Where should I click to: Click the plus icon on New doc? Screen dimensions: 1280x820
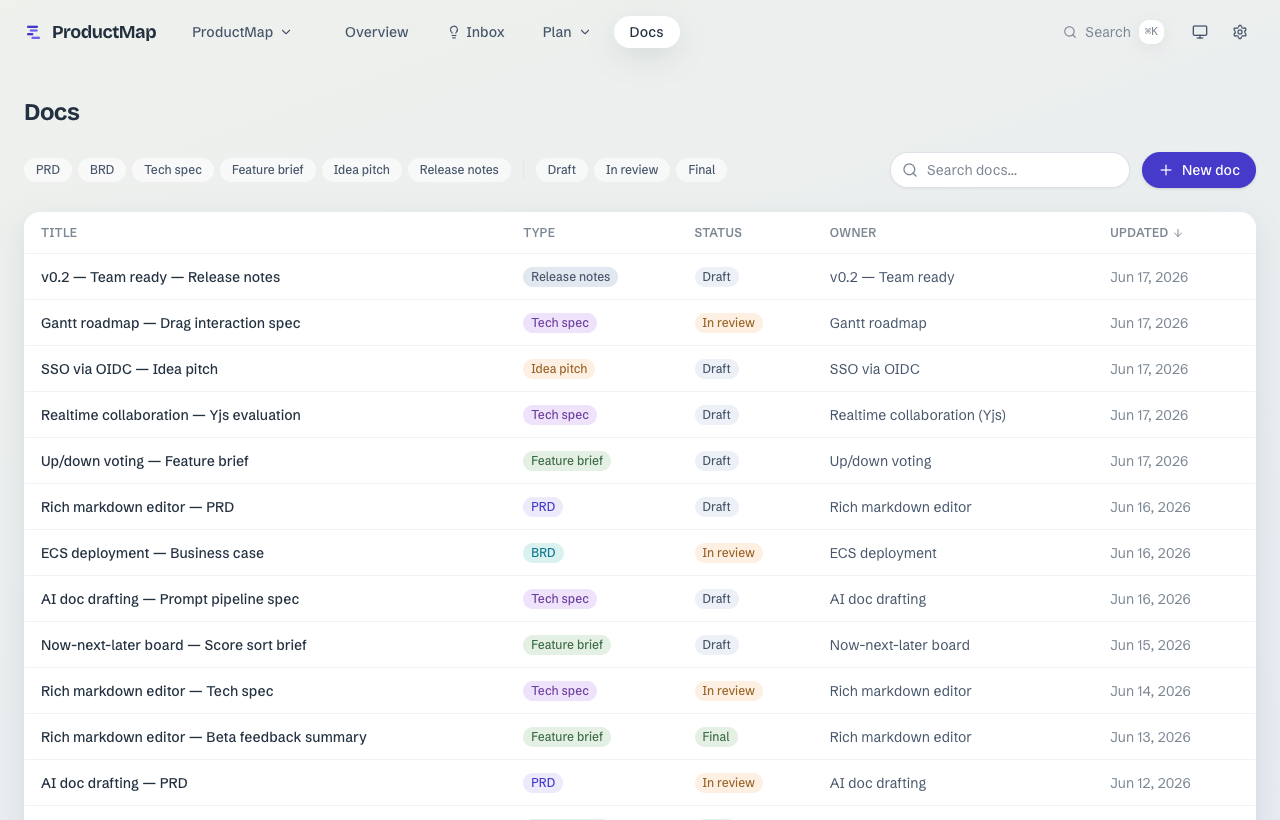1166,170
